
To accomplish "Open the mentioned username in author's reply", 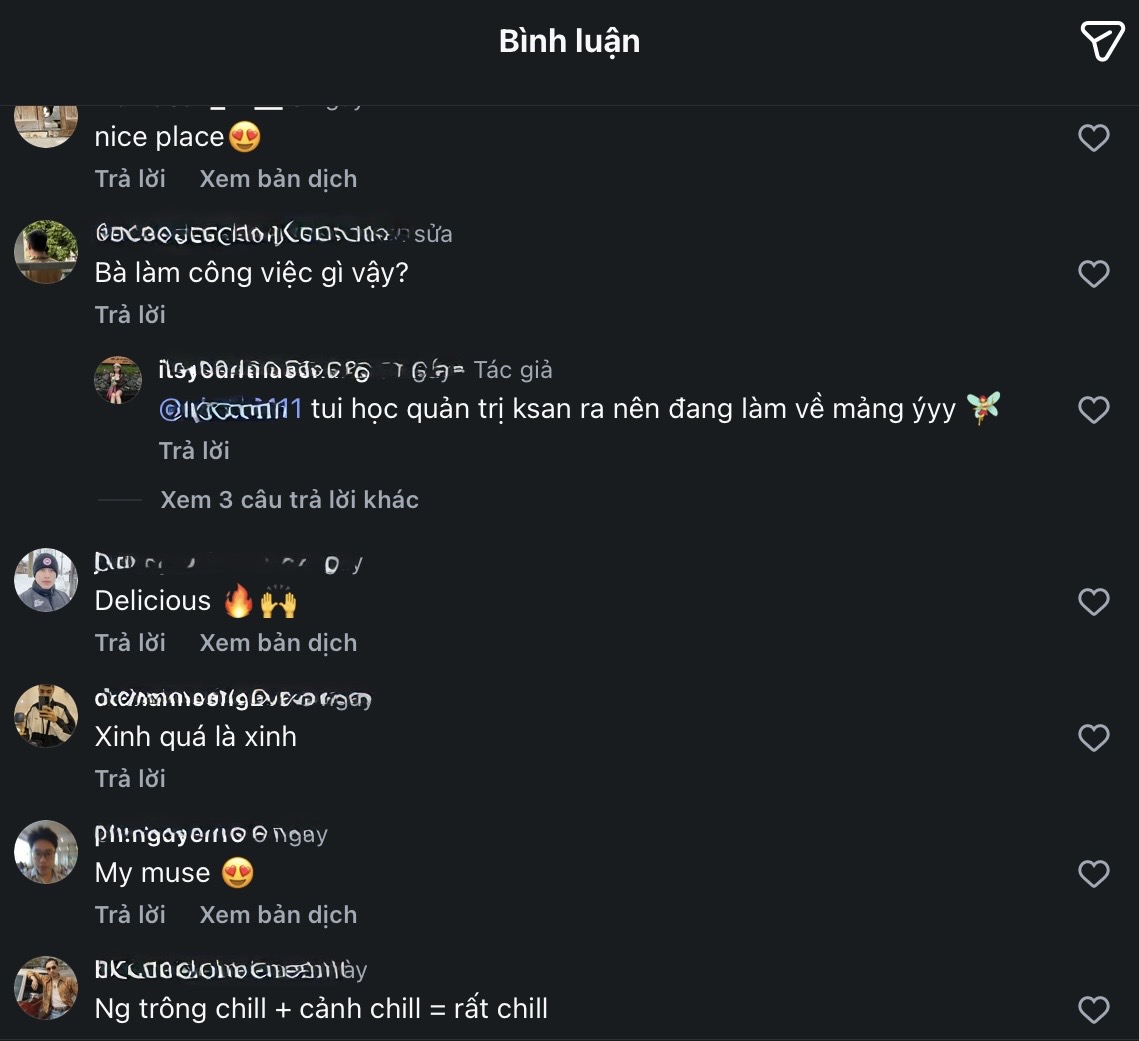I will coord(230,409).
